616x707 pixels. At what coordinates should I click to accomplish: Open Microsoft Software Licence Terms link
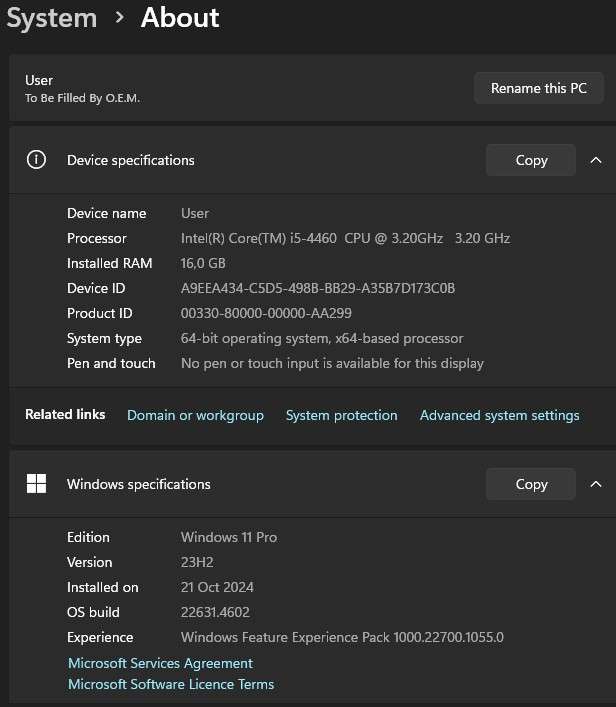(171, 684)
